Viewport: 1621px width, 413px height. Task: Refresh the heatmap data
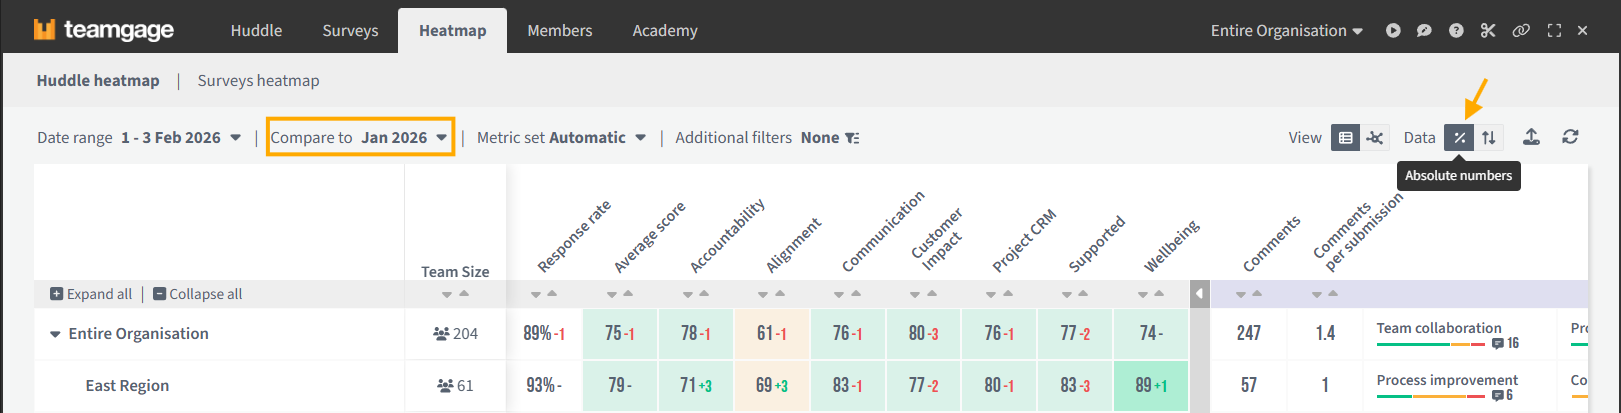(x=1570, y=137)
